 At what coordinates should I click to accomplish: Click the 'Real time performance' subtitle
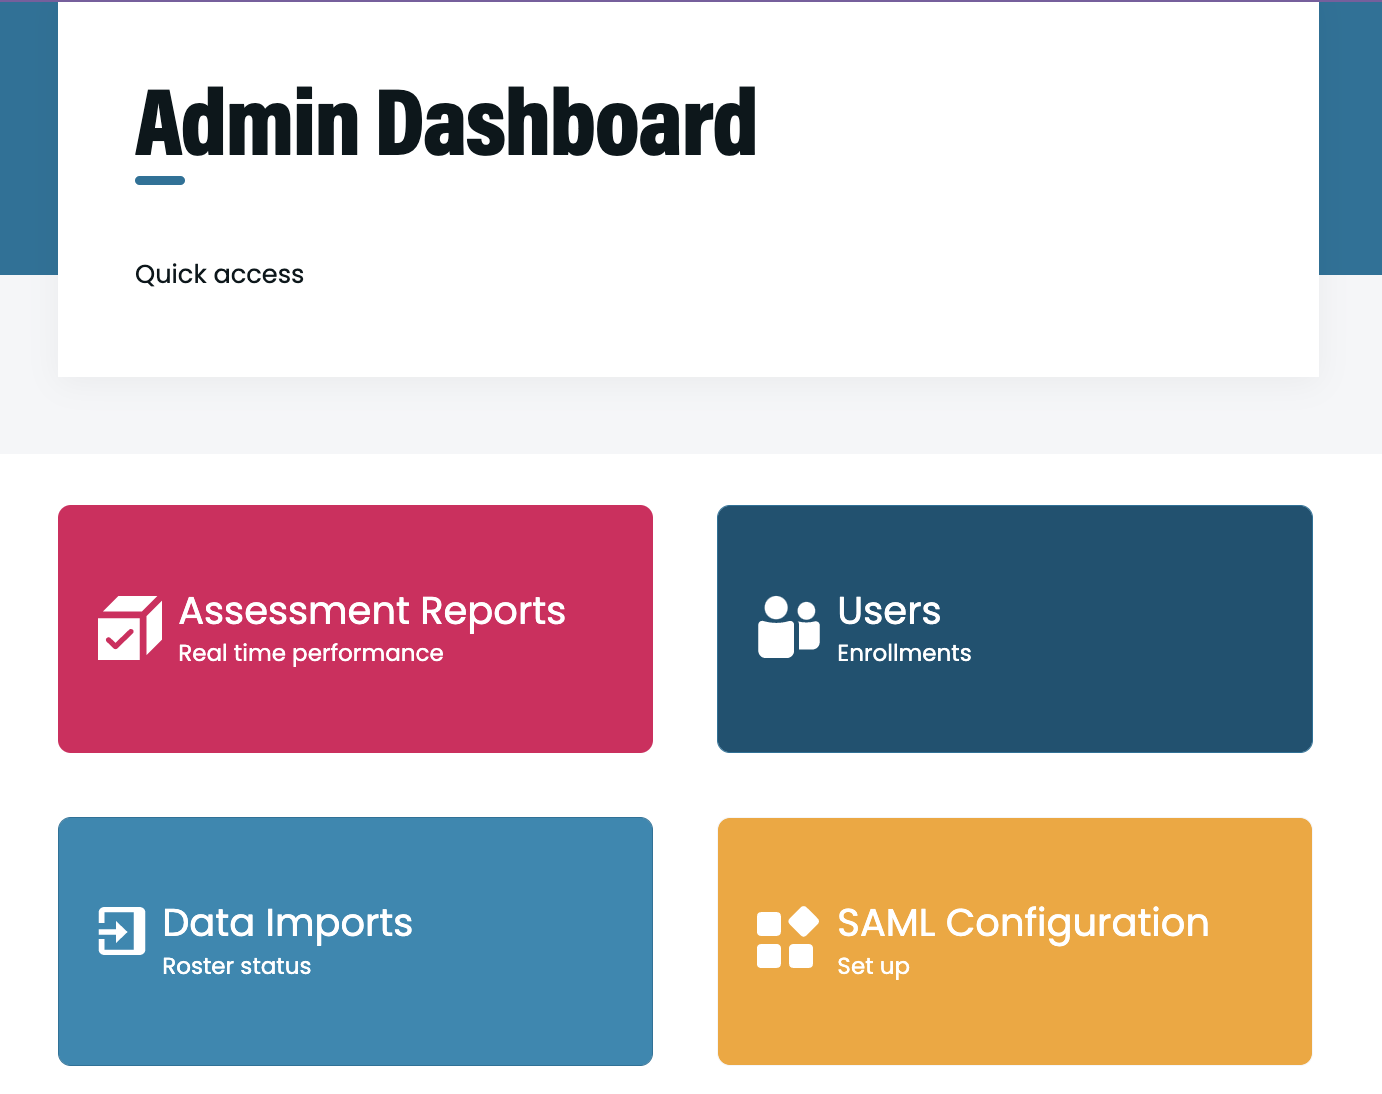click(x=311, y=653)
